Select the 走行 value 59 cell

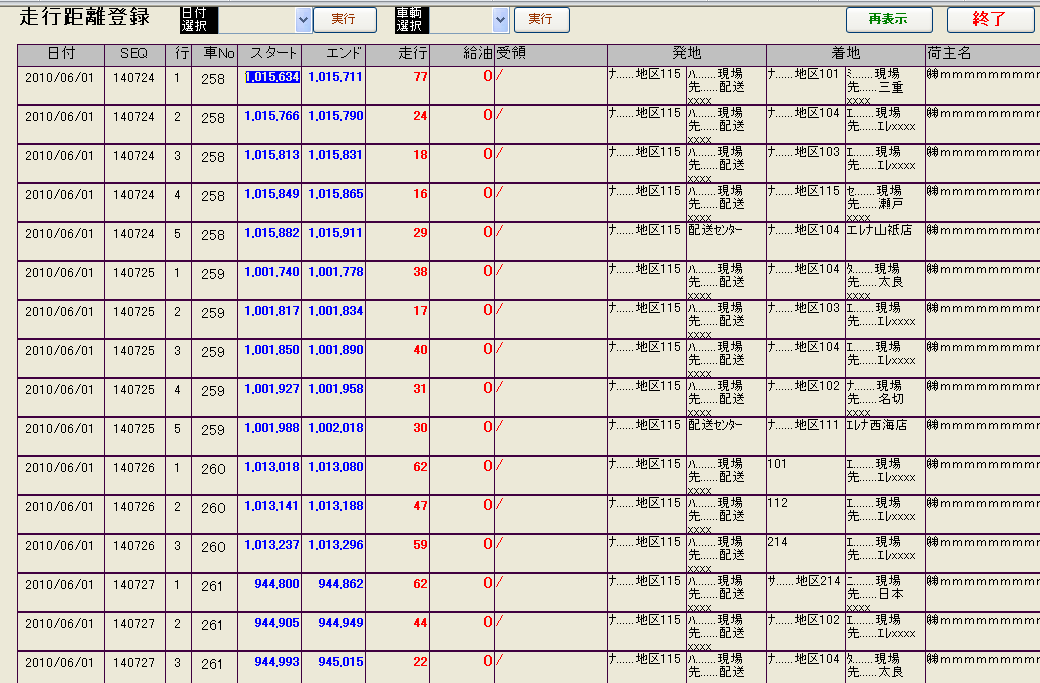click(x=398, y=545)
